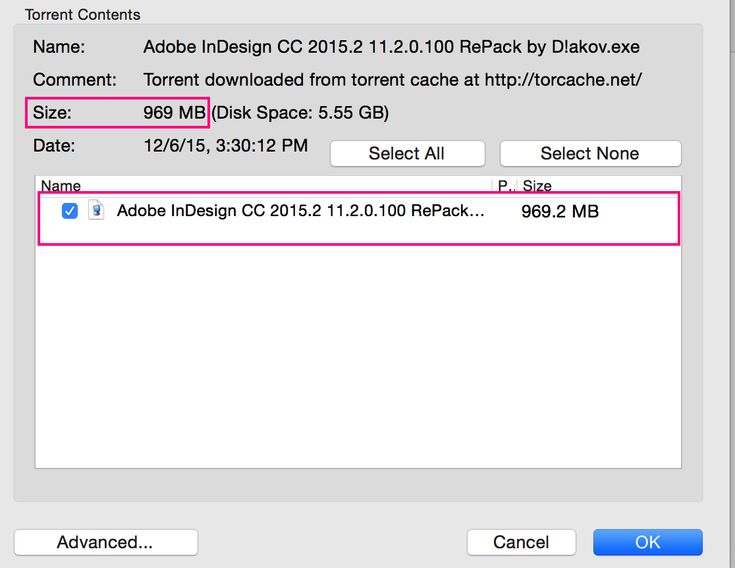Click the torcache.net comment text
This screenshot has width=735, height=568.
tap(392, 80)
